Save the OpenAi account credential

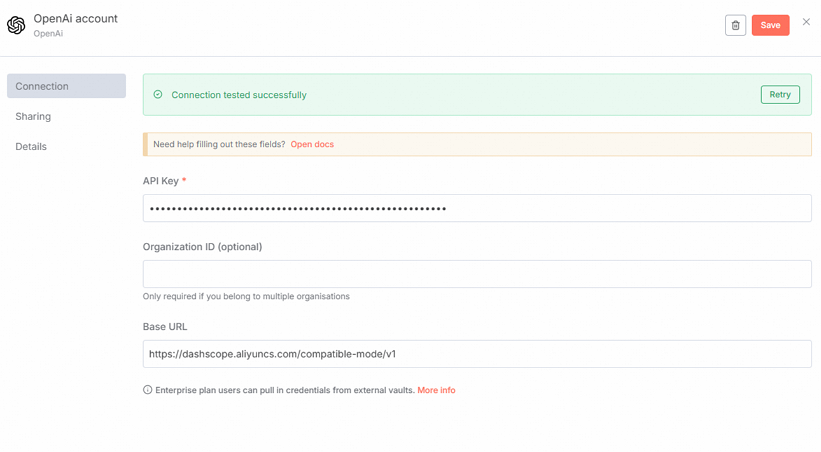770,25
